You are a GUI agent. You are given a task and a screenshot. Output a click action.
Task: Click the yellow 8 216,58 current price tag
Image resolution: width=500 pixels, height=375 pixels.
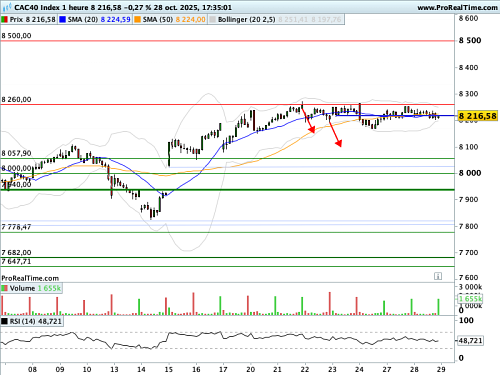[478, 116]
